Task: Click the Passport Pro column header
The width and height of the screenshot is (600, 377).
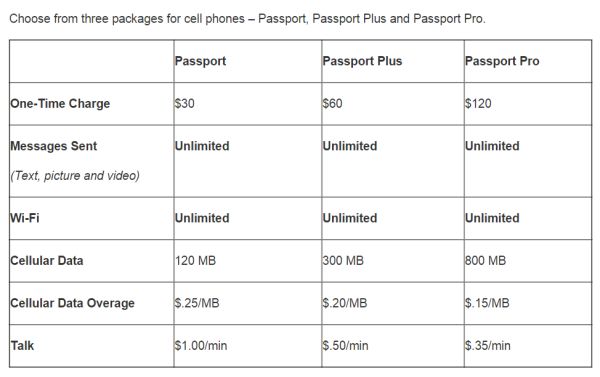Action: (502, 61)
